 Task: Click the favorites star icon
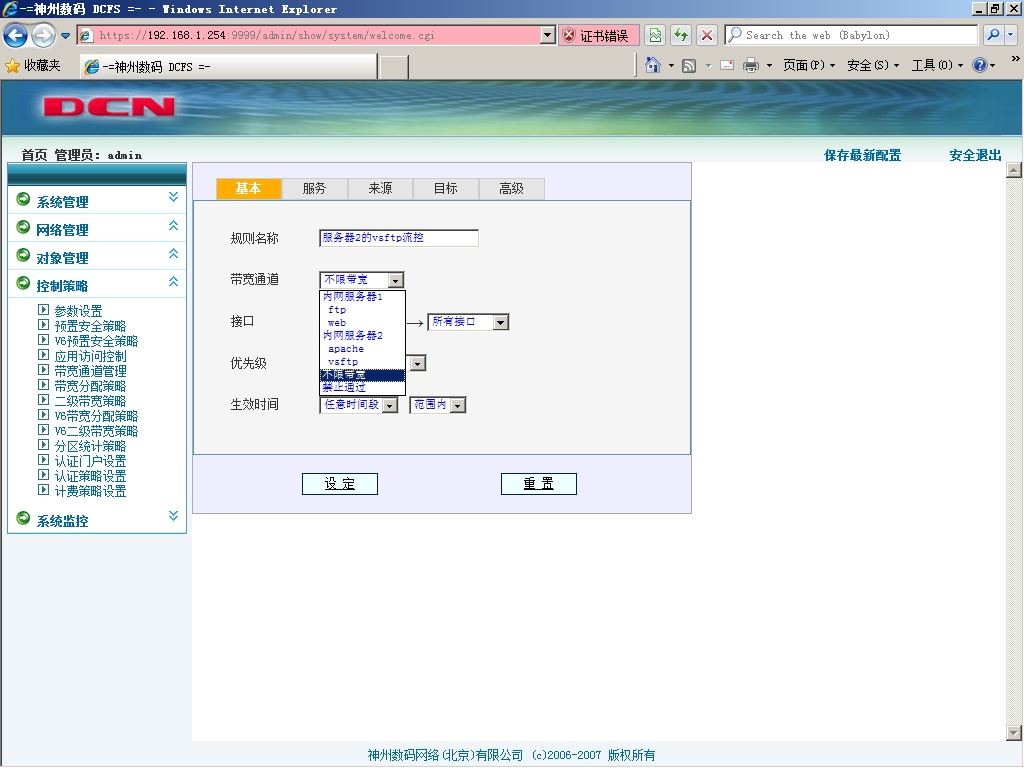12,65
